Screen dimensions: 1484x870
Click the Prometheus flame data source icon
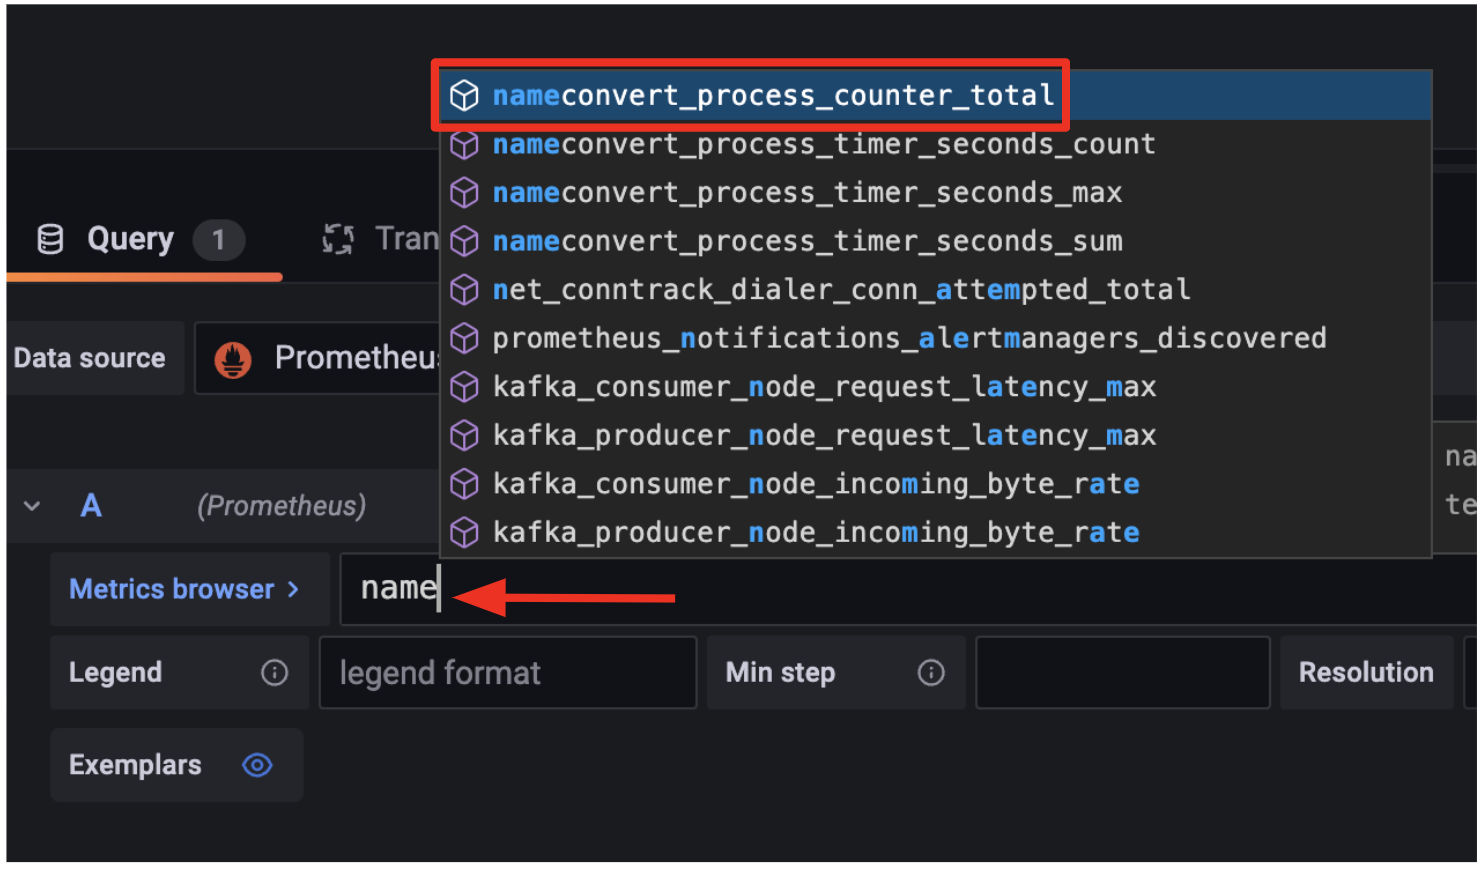pos(233,359)
